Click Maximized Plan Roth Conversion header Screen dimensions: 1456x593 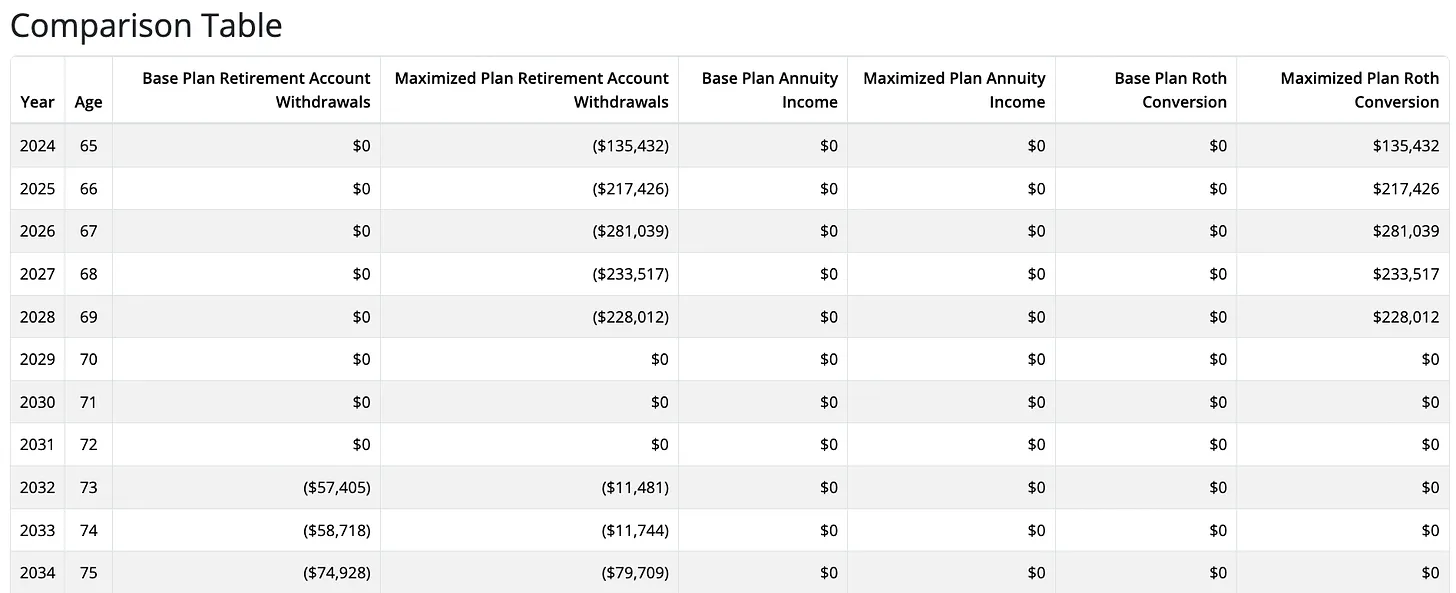(x=1359, y=90)
